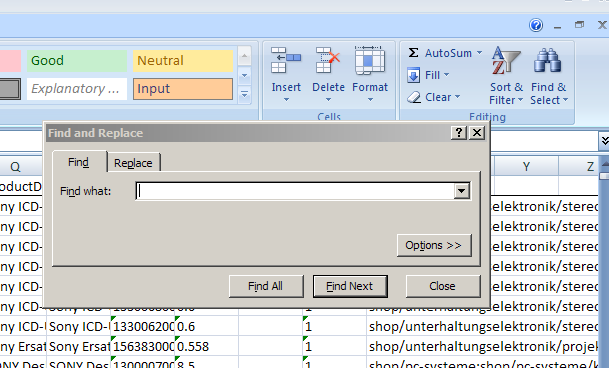This screenshot has width=609, height=368.
Task: Apply the Good cell style
Action: [77, 61]
